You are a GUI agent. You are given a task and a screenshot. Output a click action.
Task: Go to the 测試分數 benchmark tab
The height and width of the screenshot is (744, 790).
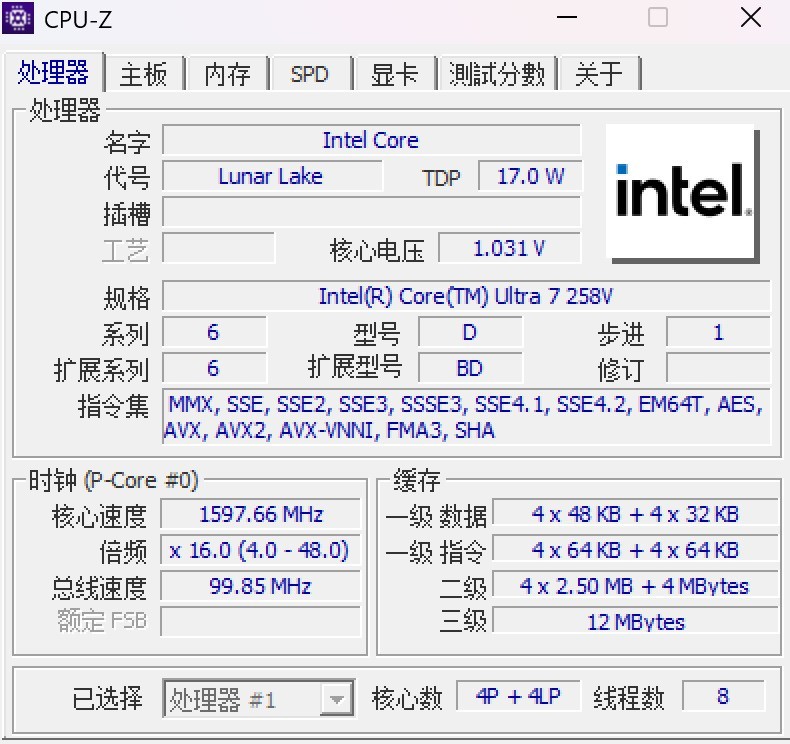point(496,75)
